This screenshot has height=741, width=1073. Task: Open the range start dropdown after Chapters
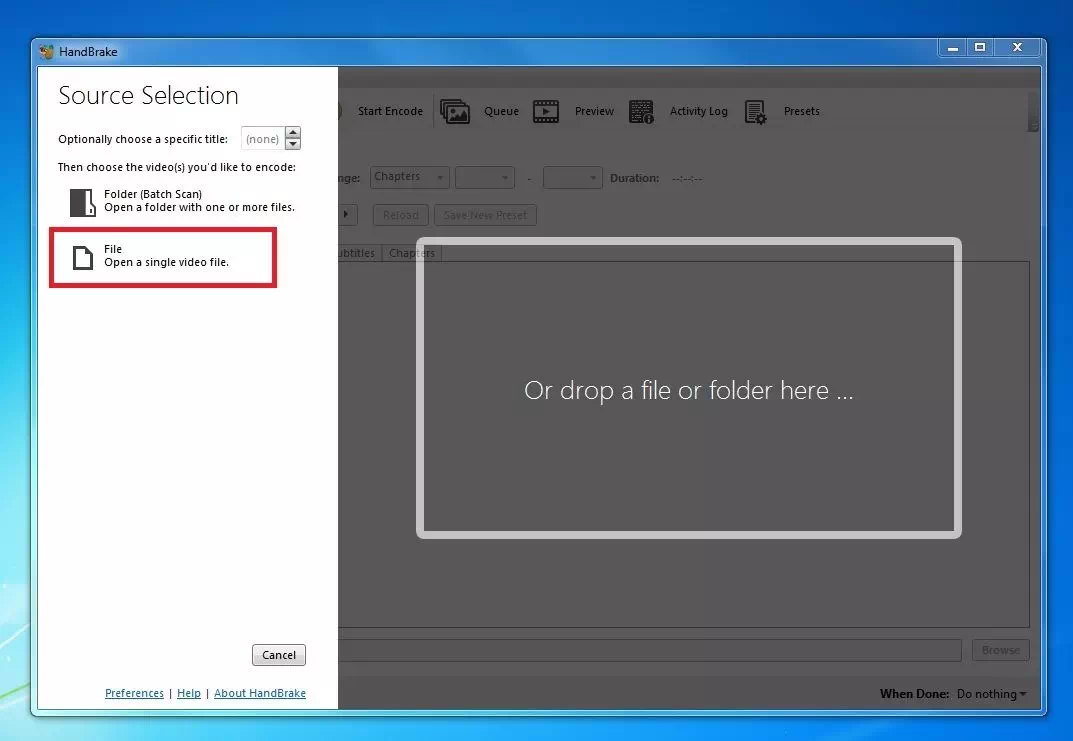[x=484, y=177]
